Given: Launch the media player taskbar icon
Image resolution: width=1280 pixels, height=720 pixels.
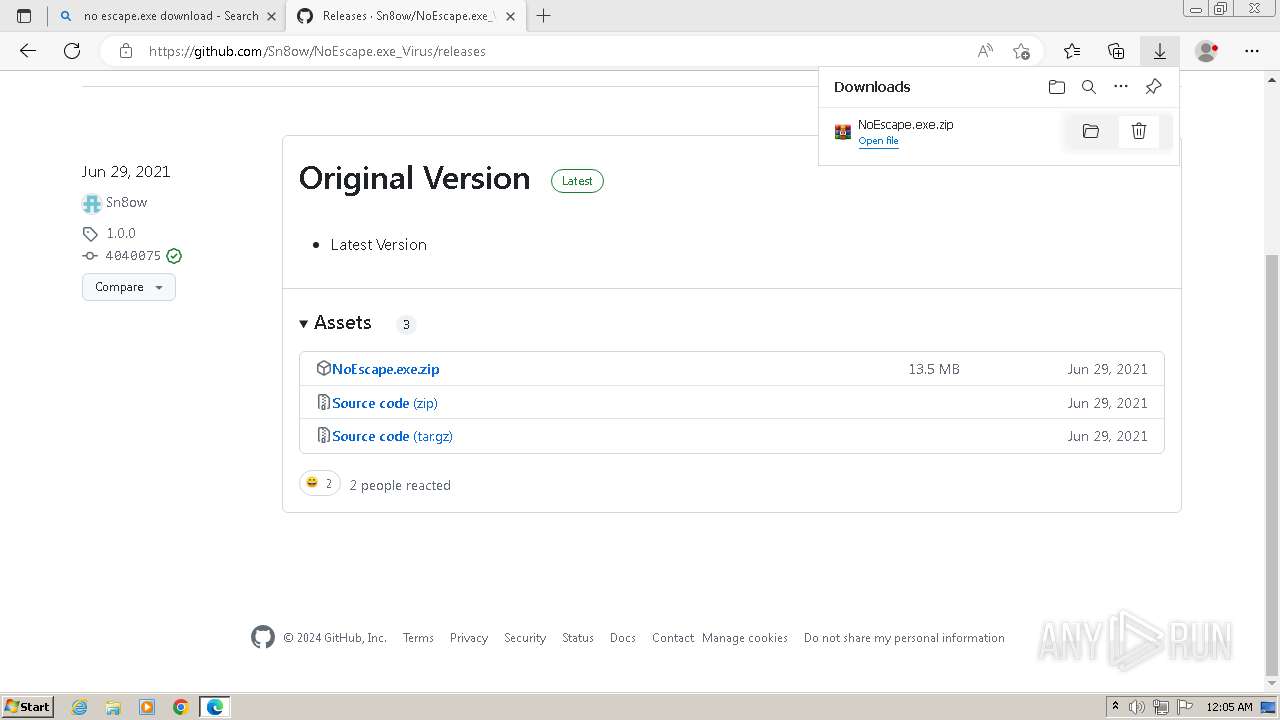Looking at the screenshot, I should pos(147,707).
